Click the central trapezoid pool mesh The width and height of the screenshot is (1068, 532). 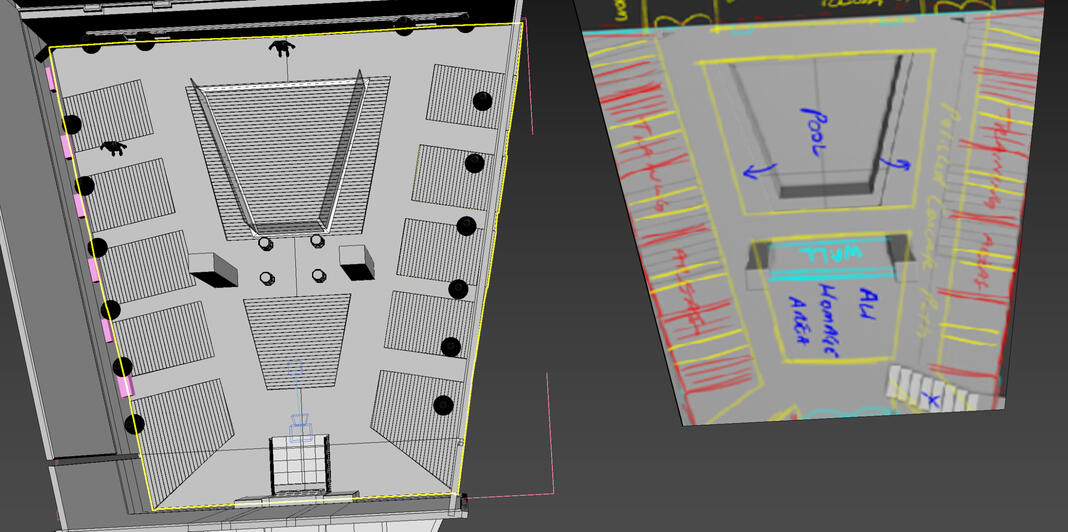[285, 160]
